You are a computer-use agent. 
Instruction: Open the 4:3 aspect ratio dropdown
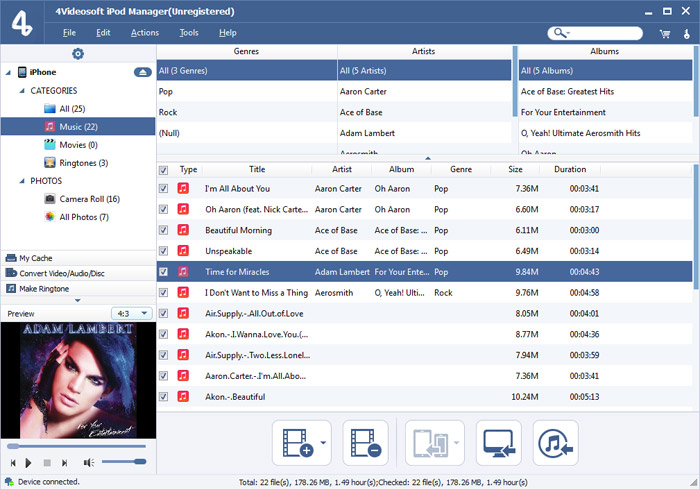pos(132,313)
